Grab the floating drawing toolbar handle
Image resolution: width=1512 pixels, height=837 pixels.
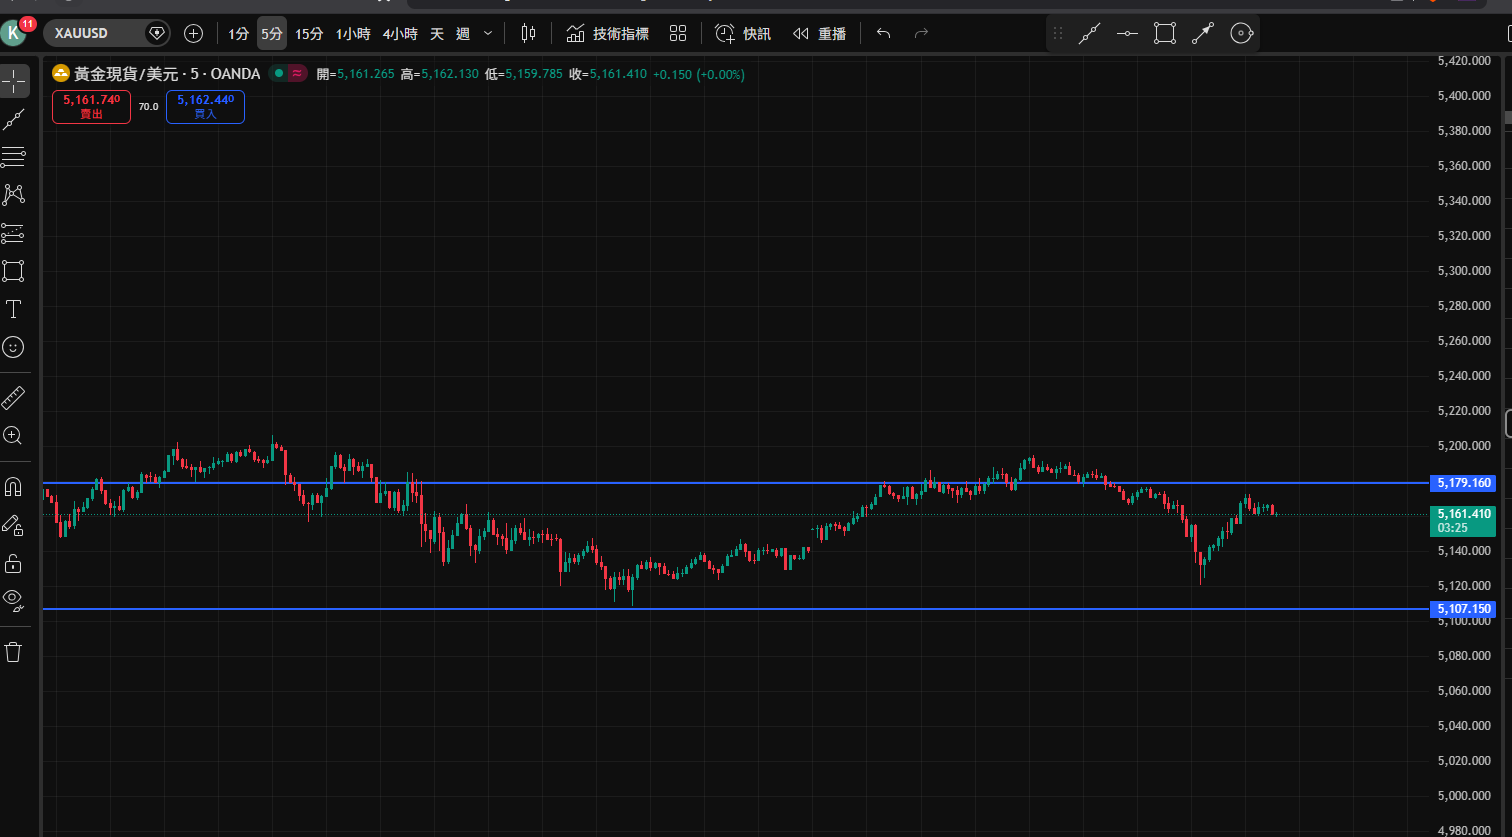[x=1058, y=34]
